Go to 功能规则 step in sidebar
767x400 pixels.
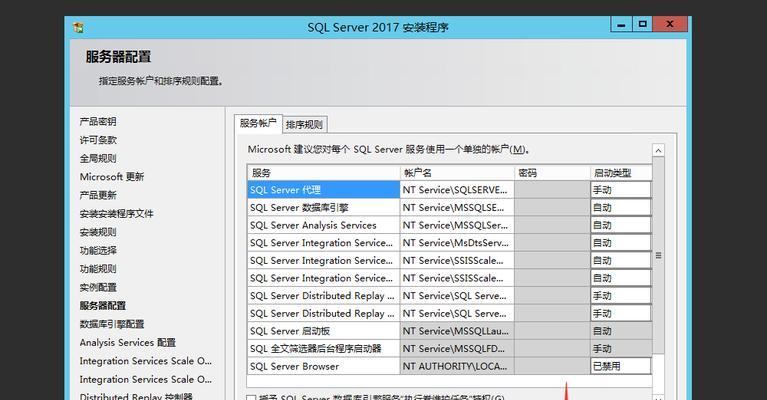[98, 268]
